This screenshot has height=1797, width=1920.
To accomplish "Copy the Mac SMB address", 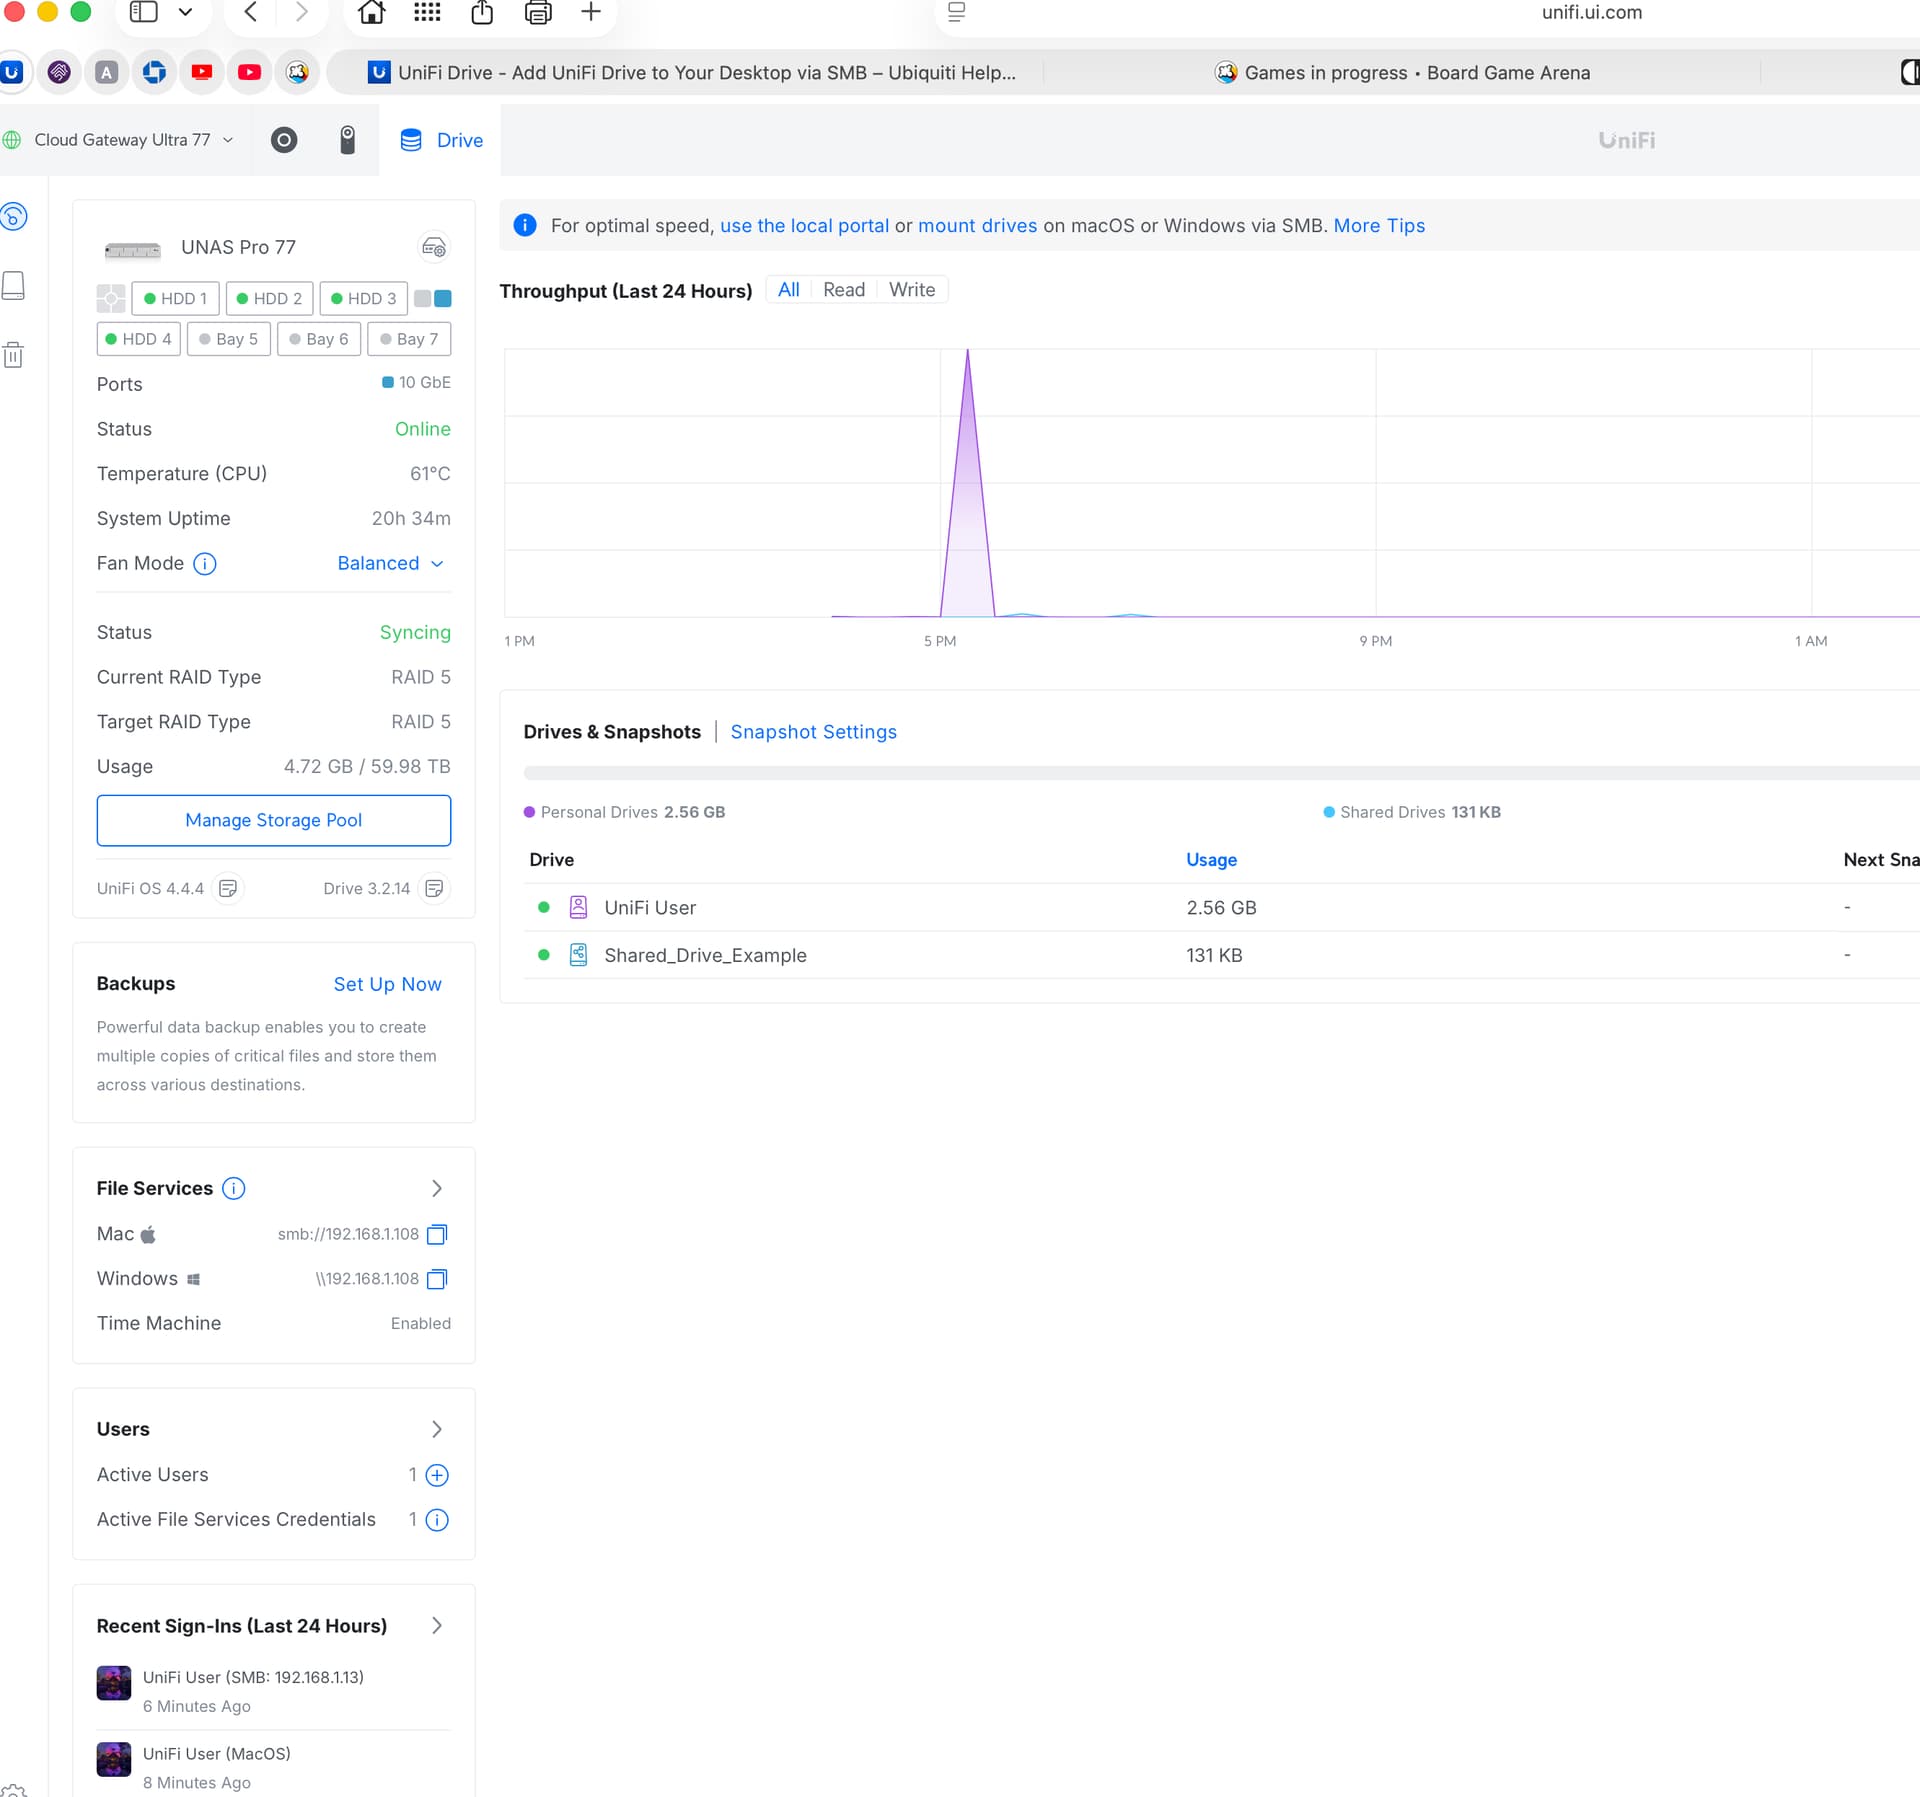I will [437, 1234].
